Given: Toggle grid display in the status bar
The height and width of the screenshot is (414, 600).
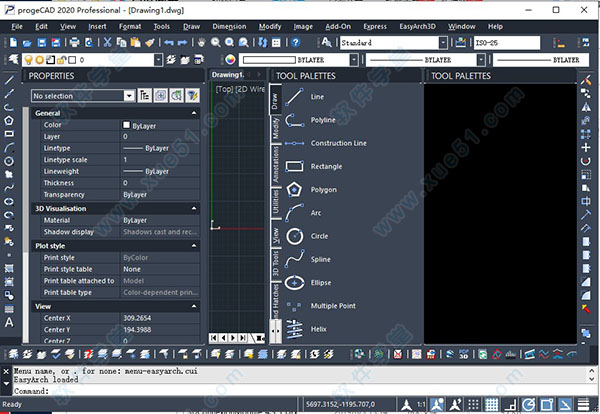Looking at the screenshot, I should pos(492,404).
